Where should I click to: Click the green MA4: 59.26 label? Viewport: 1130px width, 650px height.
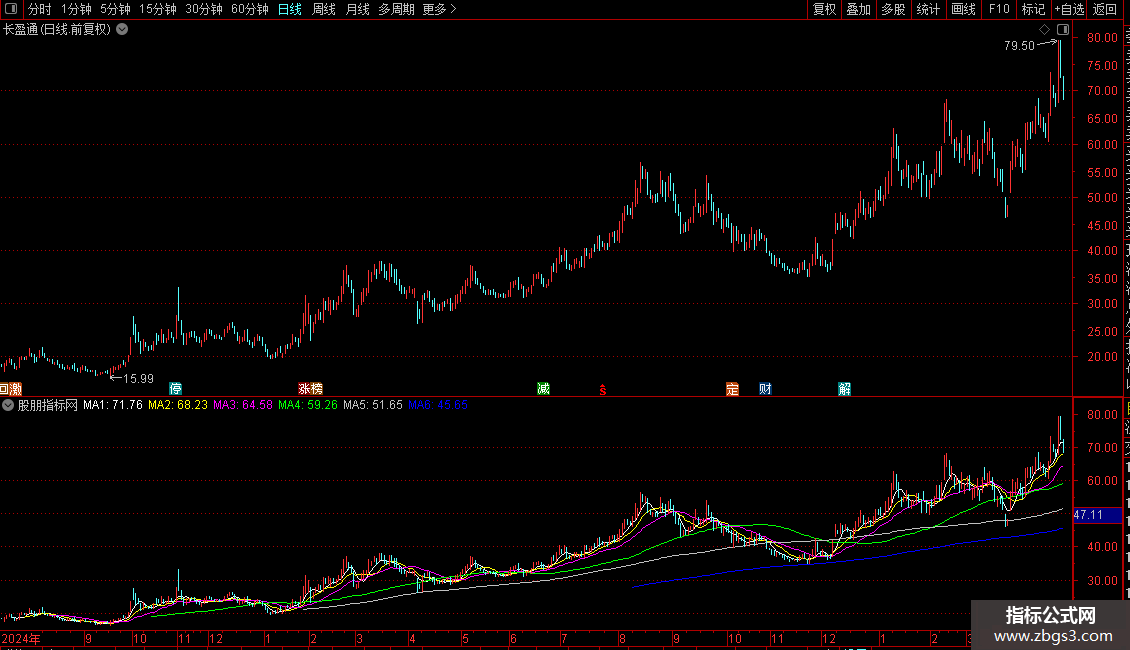coord(308,405)
